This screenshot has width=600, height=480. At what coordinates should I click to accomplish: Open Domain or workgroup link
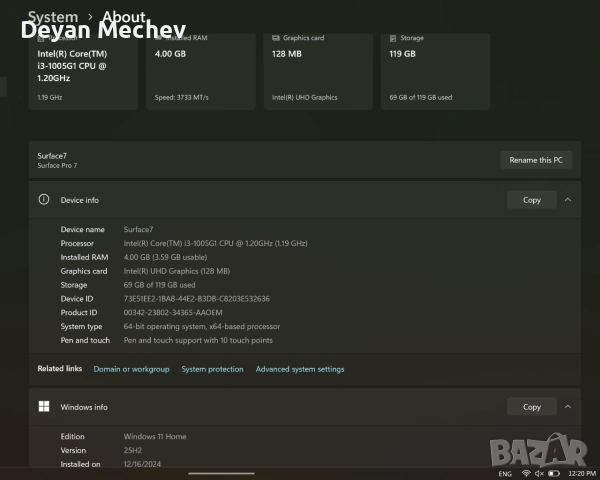tap(131, 369)
